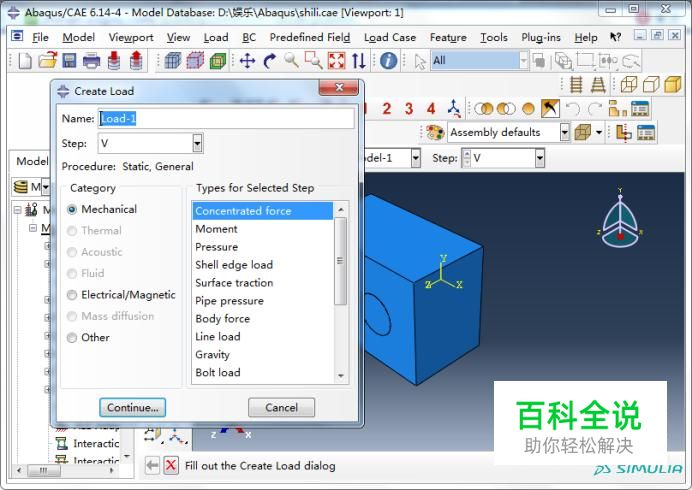Image resolution: width=692 pixels, height=490 pixels.
Task: Open the context bar Step dropdown
Action: click(x=539, y=158)
